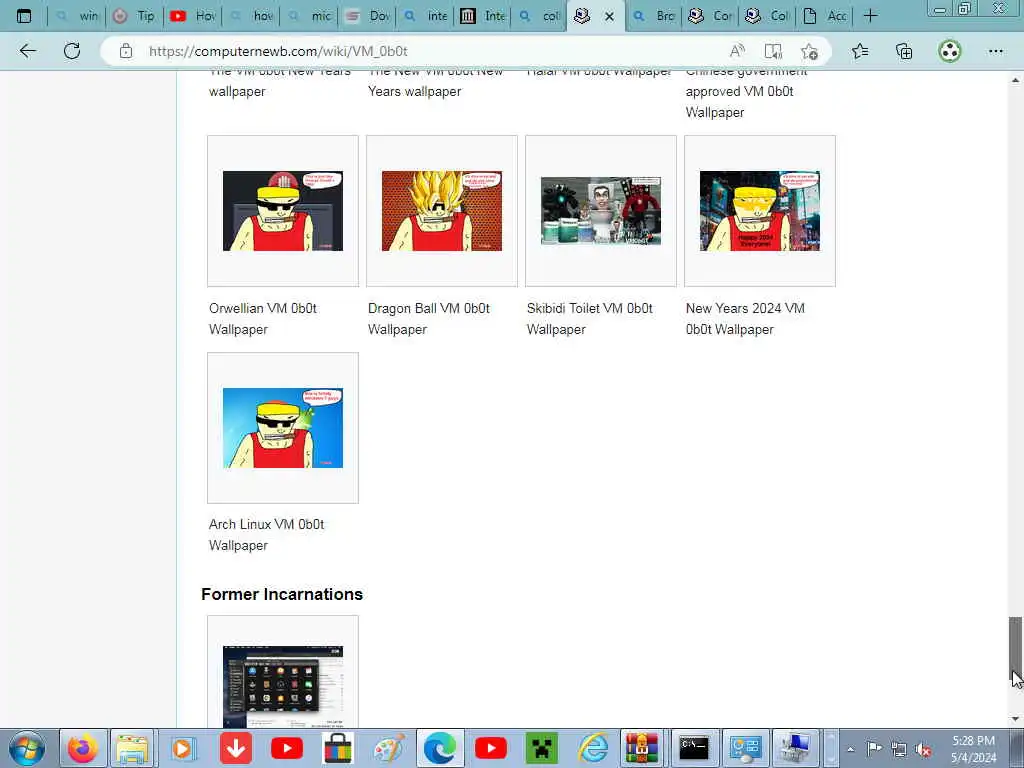Image resolution: width=1024 pixels, height=768 pixels.
Task: Launch Paint from the taskbar
Action: point(389,748)
